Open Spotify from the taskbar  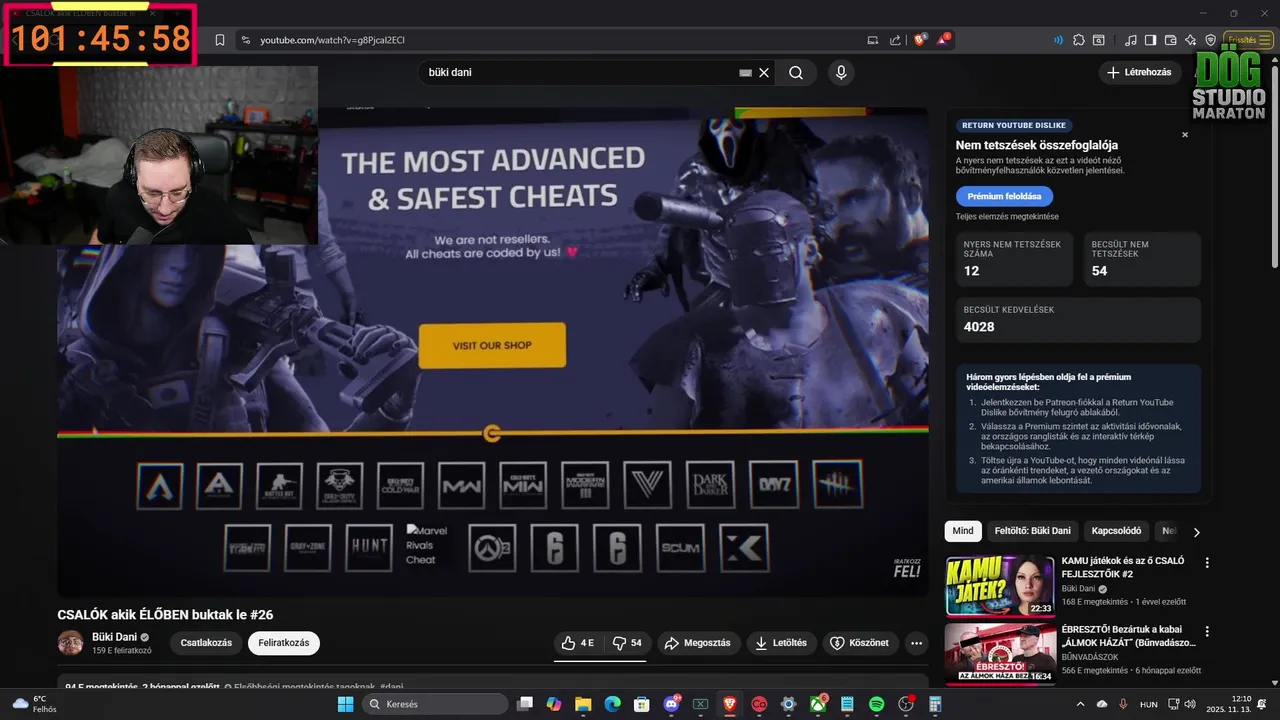tap(877, 704)
